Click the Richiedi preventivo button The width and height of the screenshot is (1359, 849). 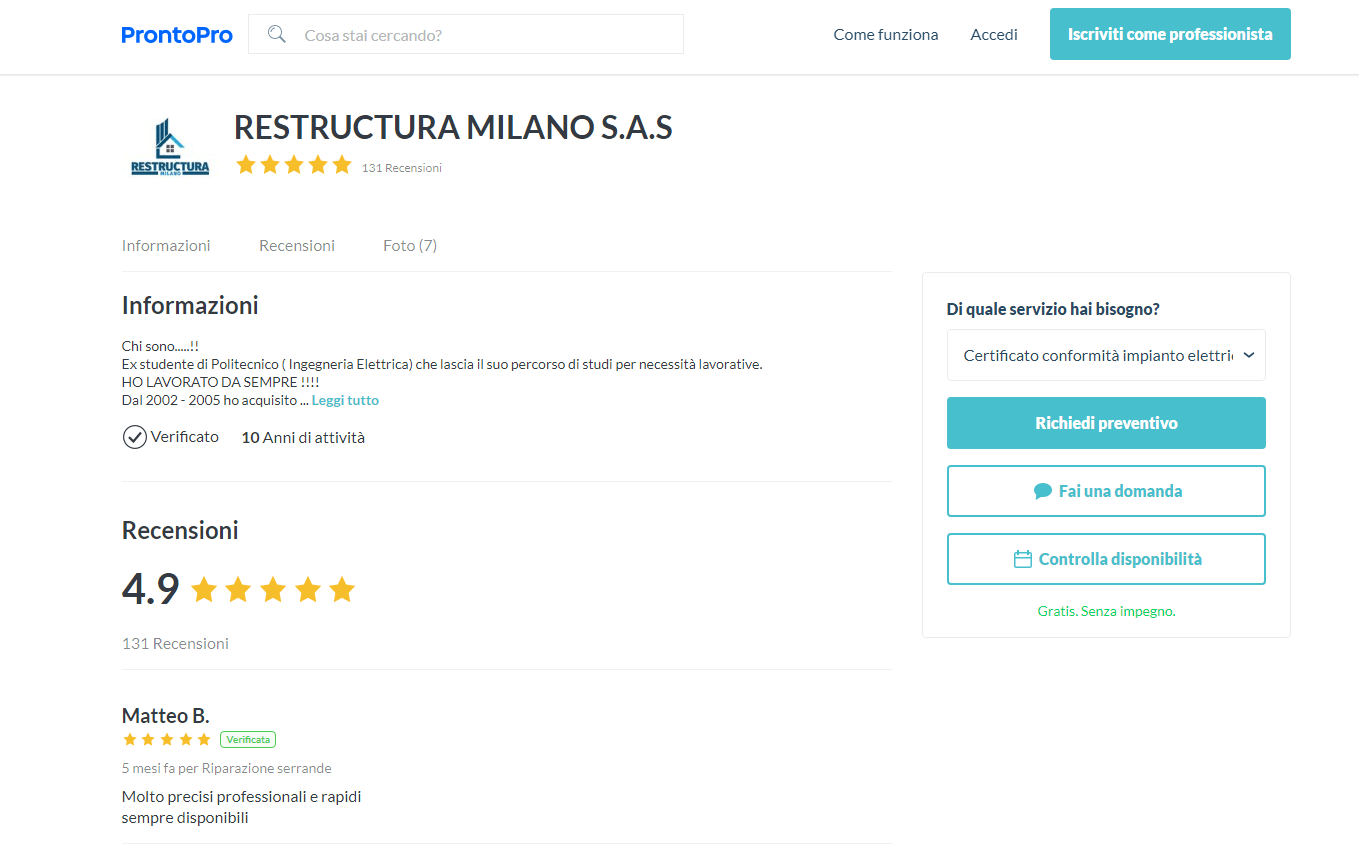point(1106,423)
